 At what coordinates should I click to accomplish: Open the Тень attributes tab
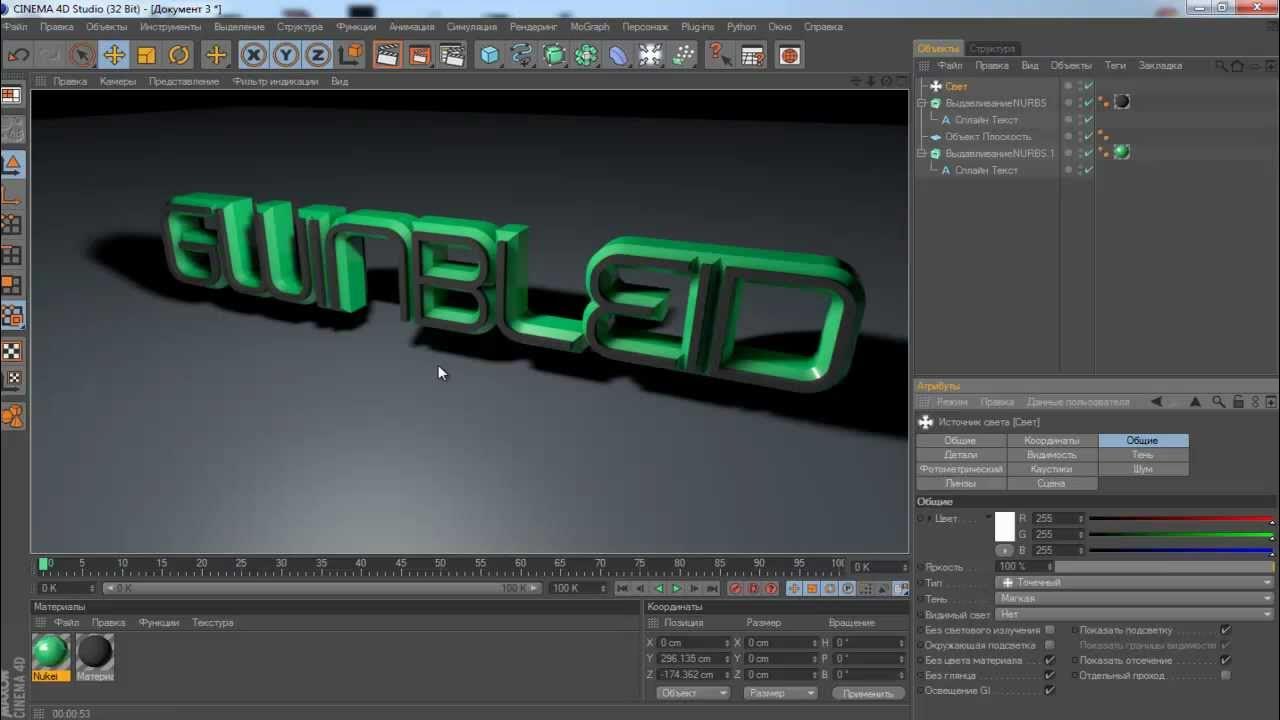pos(1143,455)
